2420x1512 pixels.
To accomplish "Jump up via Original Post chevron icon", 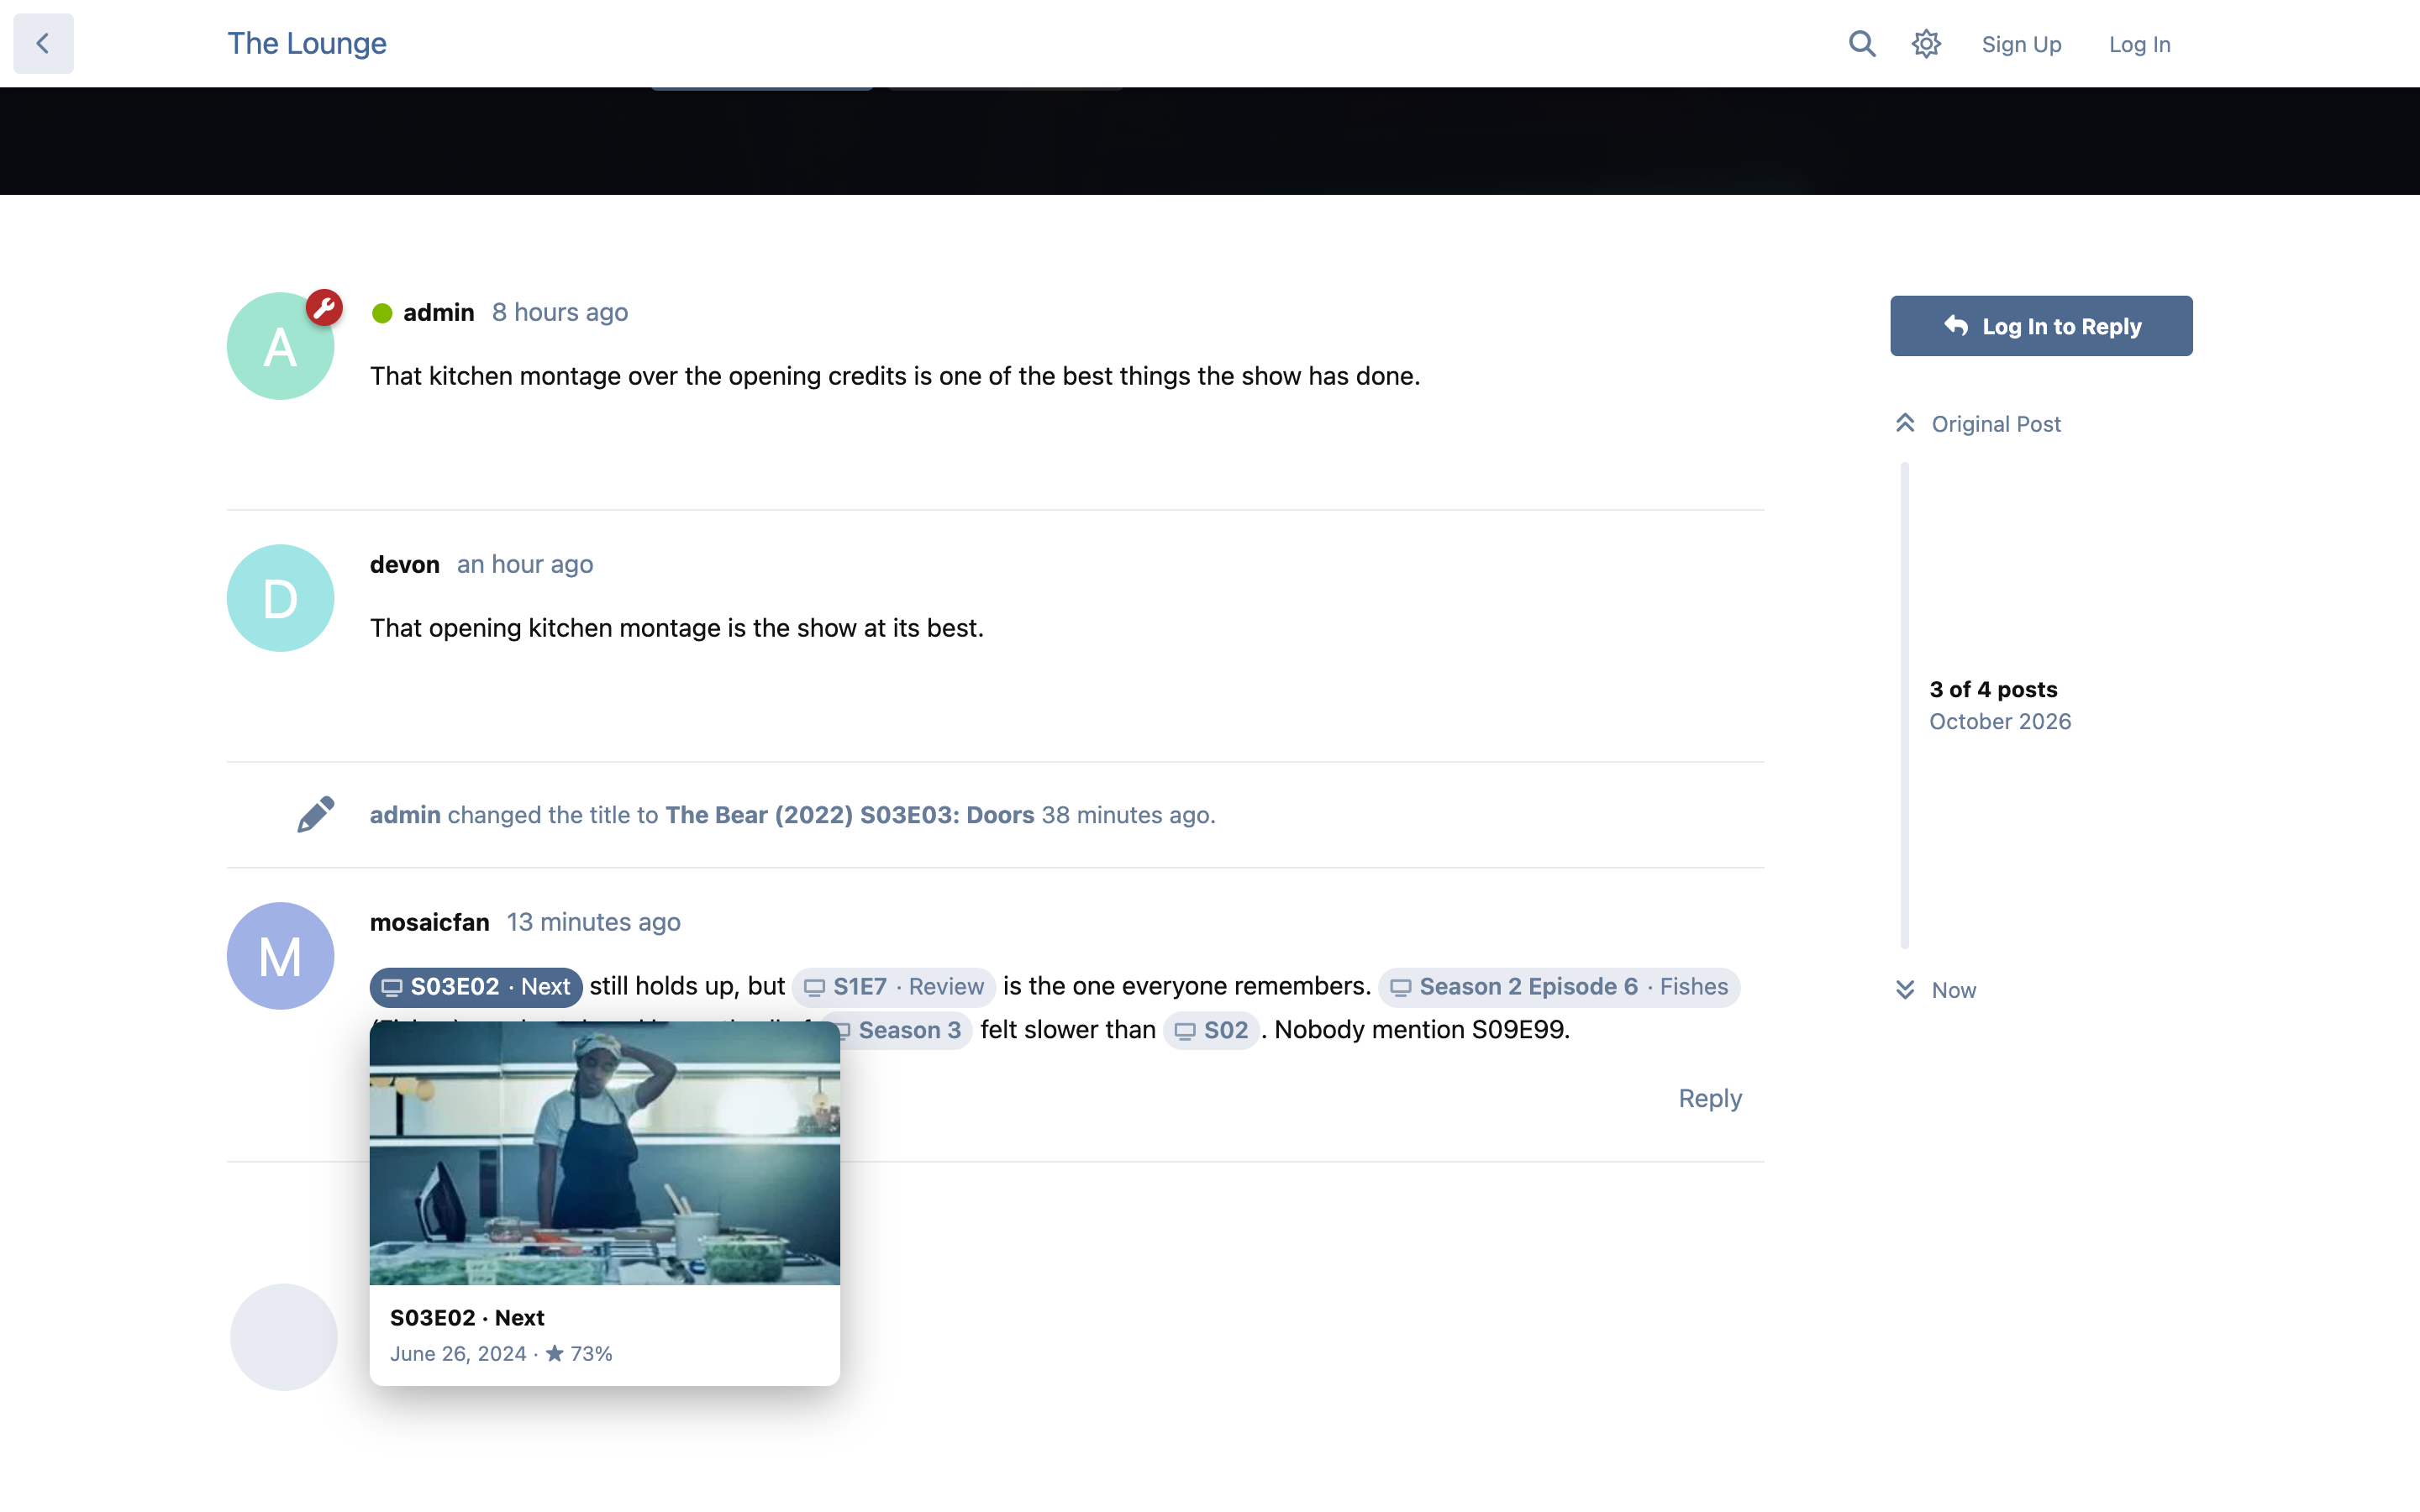I will click(1905, 423).
